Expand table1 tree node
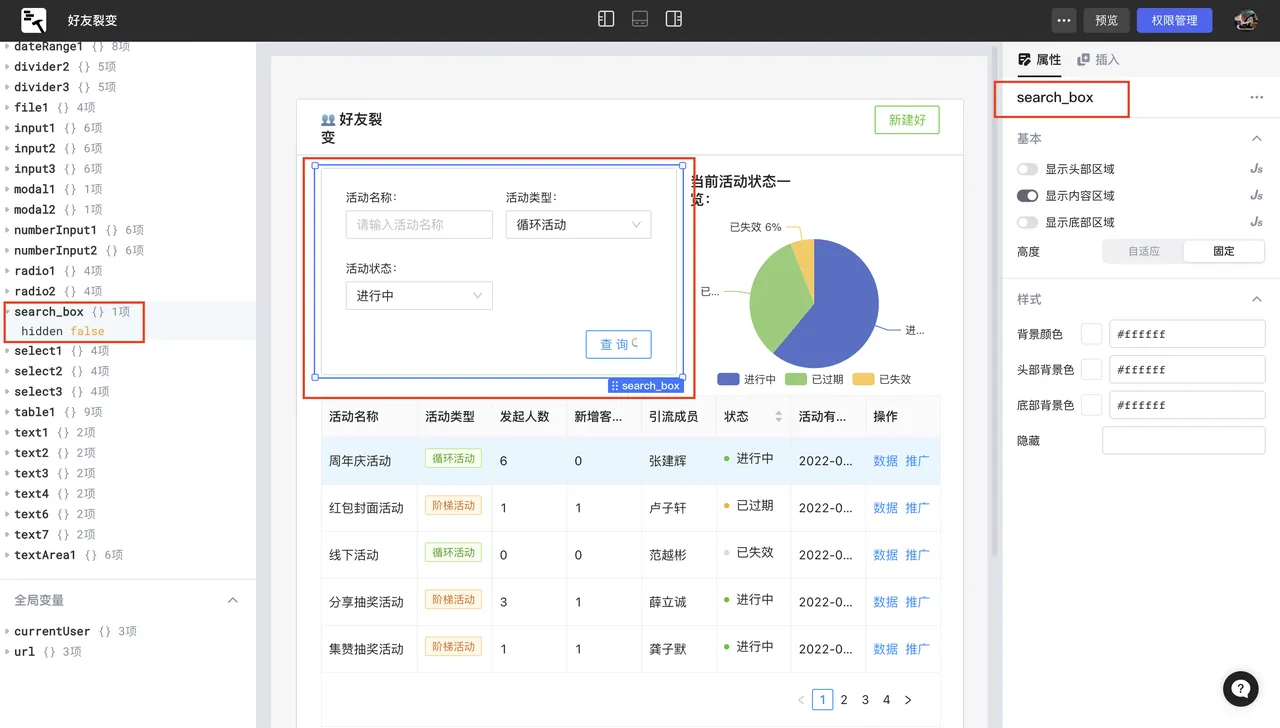Image resolution: width=1280 pixels, height=728 pixels. (7, 412)
